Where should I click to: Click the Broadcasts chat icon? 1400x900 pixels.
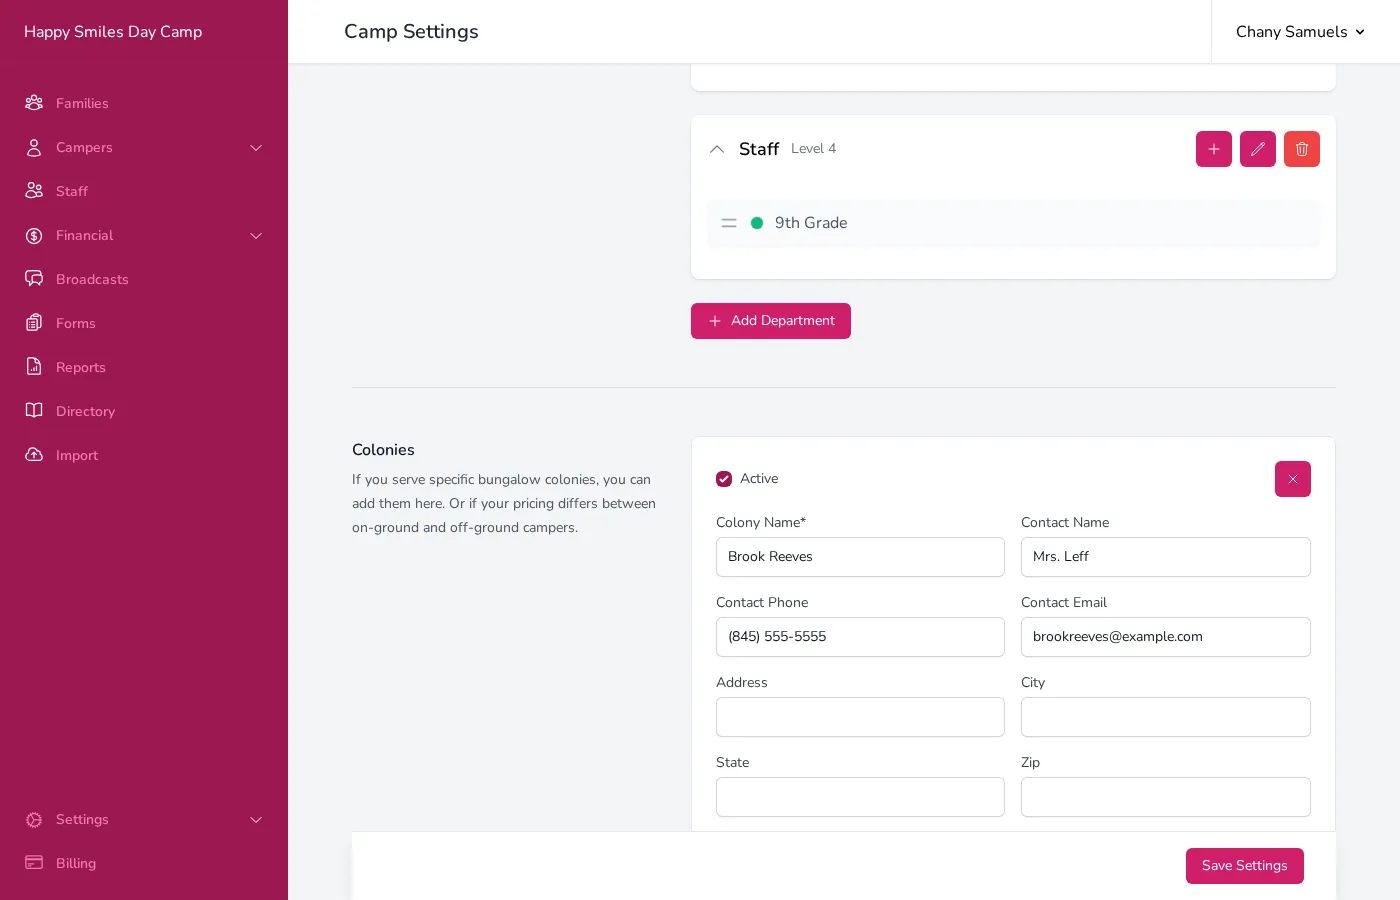point(34,279)
